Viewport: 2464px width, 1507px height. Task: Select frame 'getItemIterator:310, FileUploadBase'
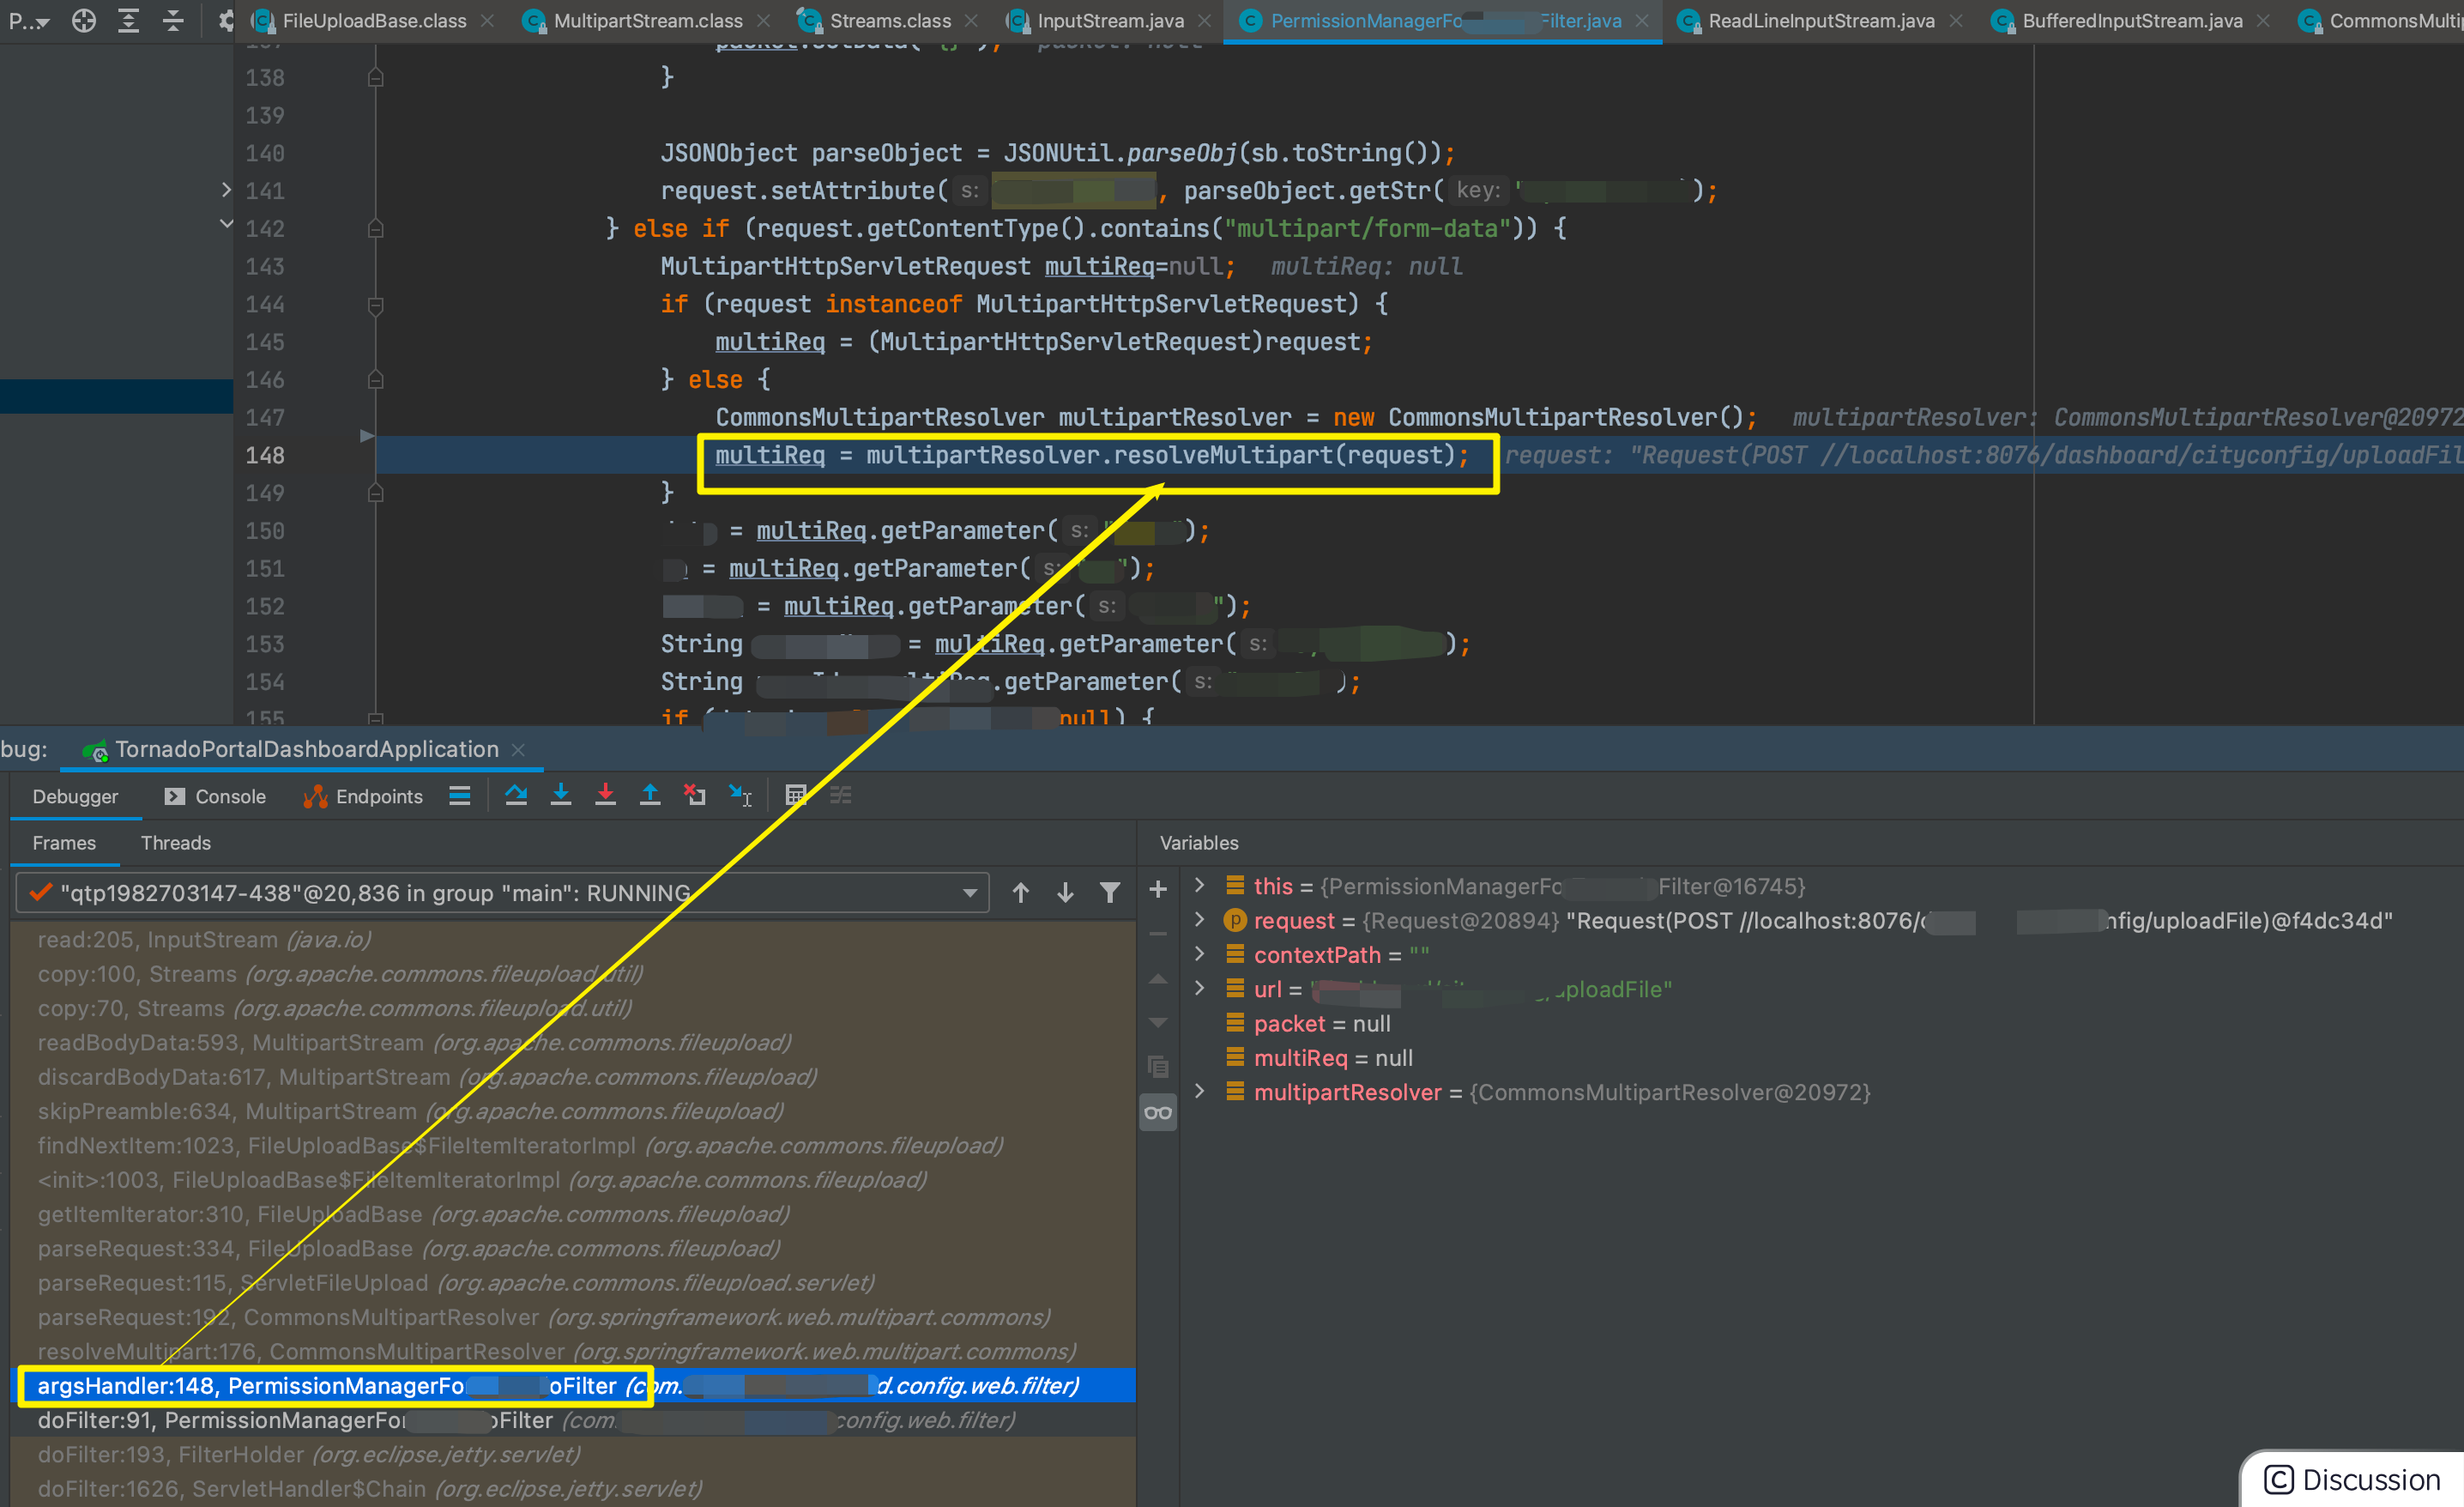[572, 1214]
